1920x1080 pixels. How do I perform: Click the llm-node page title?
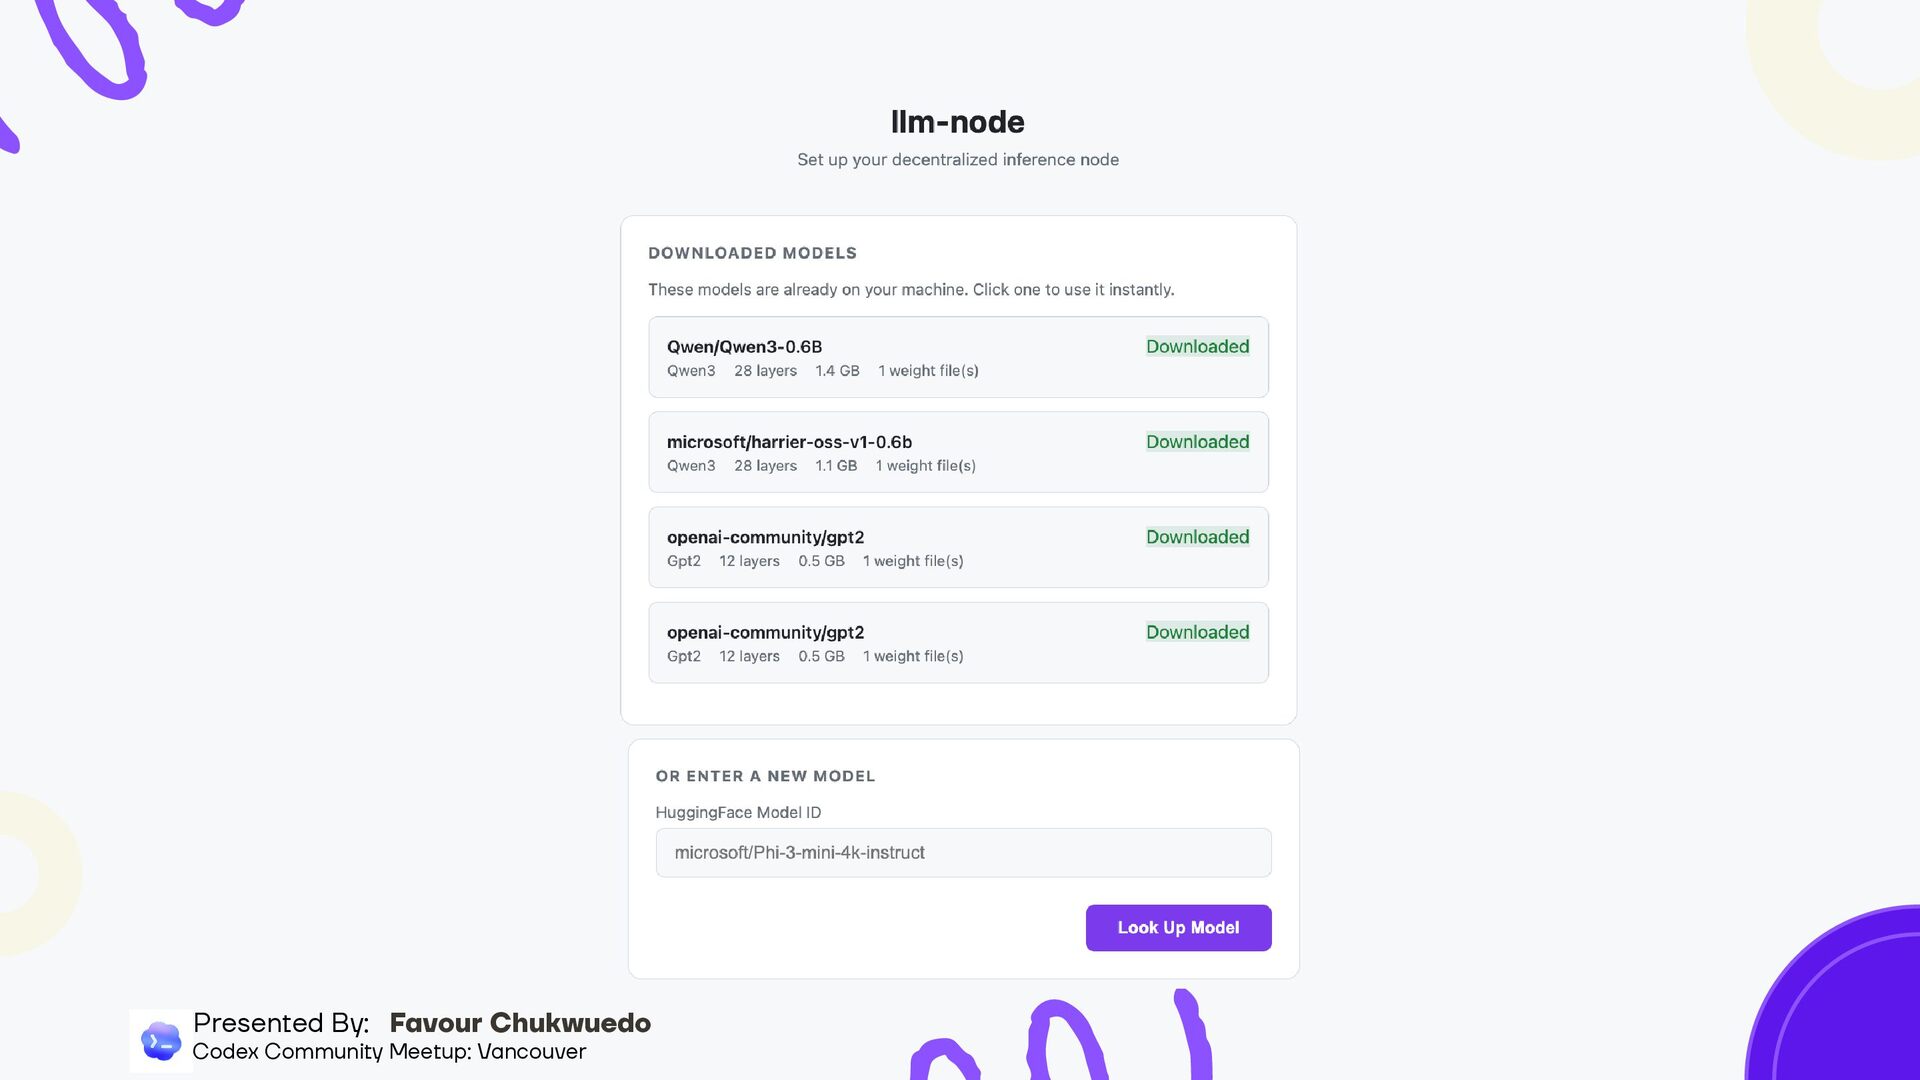[x=957, y=122]
